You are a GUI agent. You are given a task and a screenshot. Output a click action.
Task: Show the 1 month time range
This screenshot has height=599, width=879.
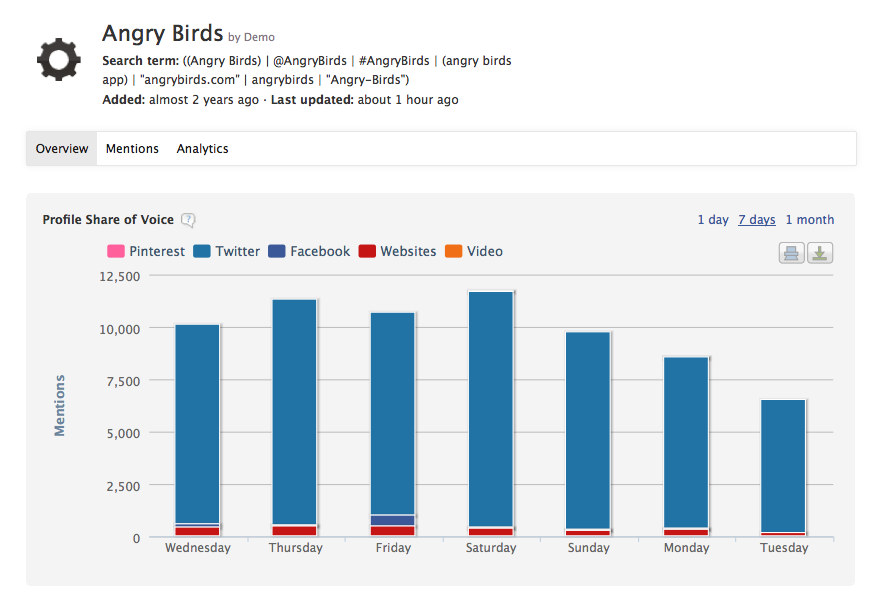(810, 220)
